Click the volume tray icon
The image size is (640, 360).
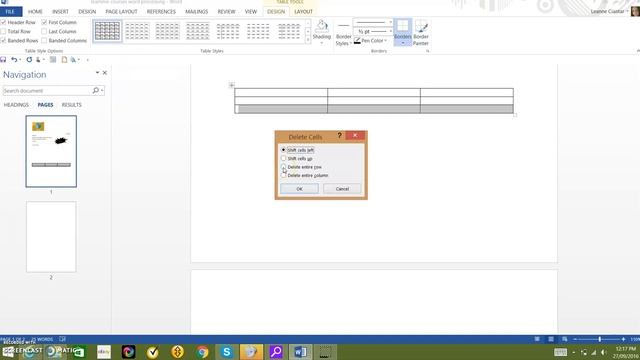click(x=603, y=352)
